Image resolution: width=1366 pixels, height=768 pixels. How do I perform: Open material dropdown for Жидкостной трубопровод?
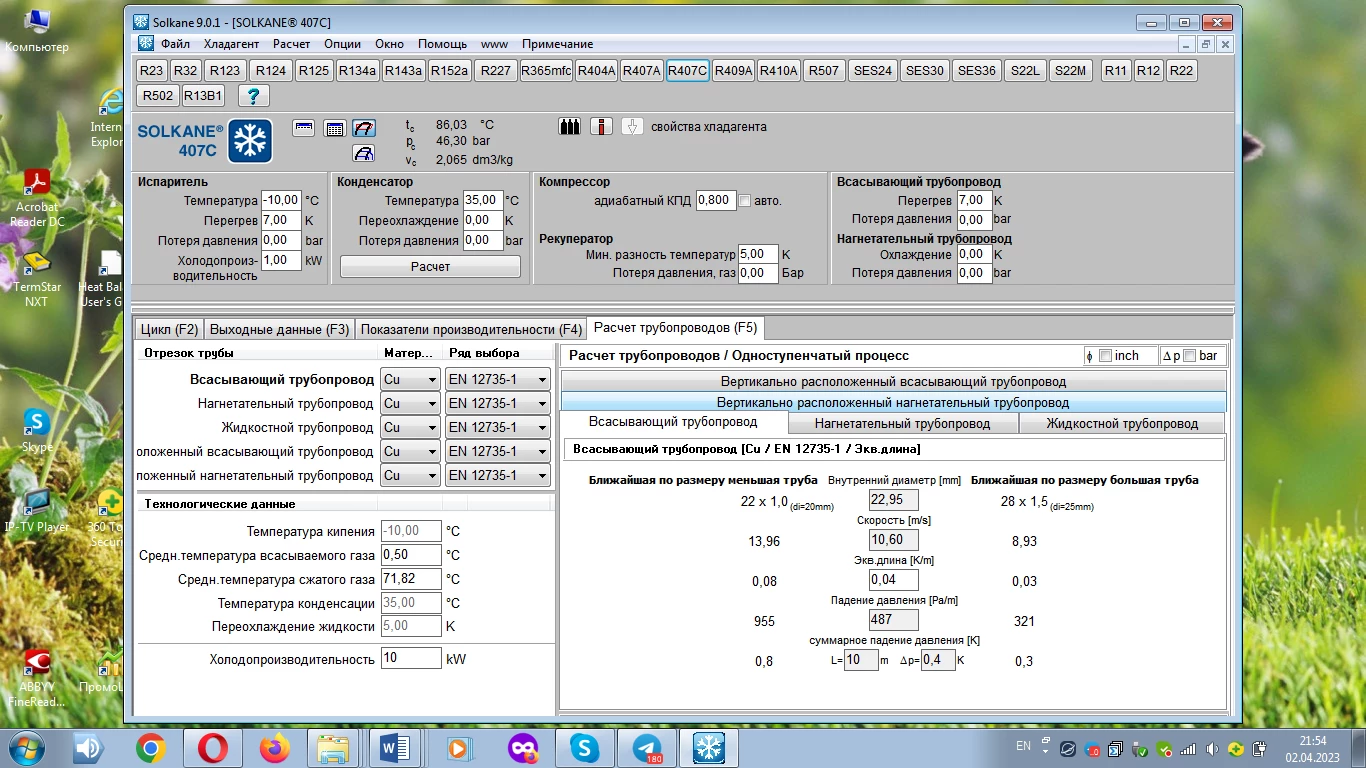(x=411, y=427)
